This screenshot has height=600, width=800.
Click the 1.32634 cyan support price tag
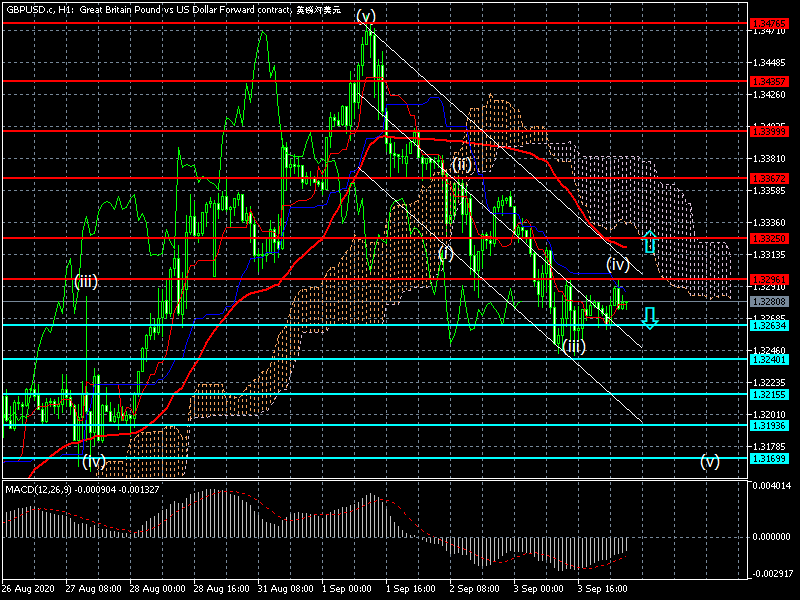(769, 325)
